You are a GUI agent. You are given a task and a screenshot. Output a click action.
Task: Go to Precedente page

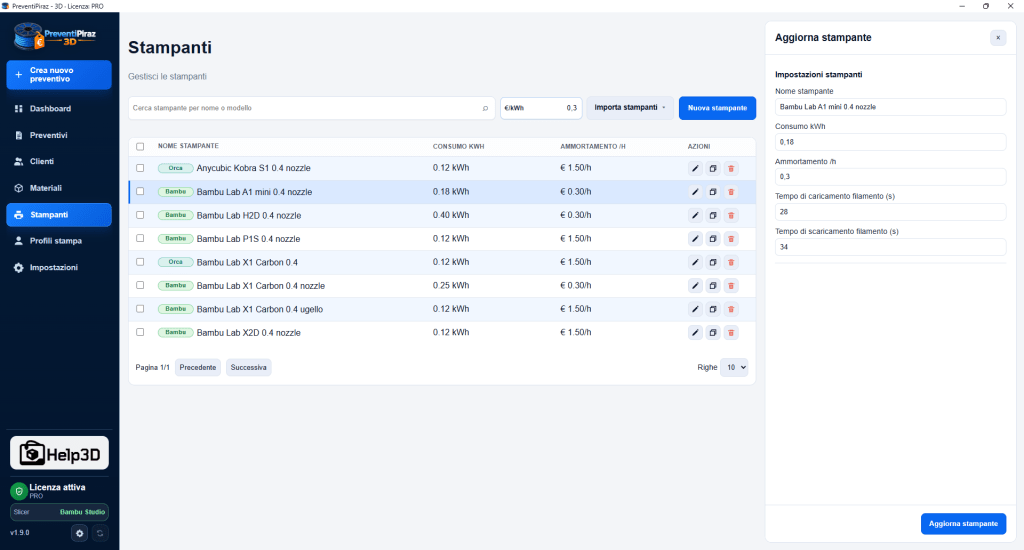coord(198,368)
